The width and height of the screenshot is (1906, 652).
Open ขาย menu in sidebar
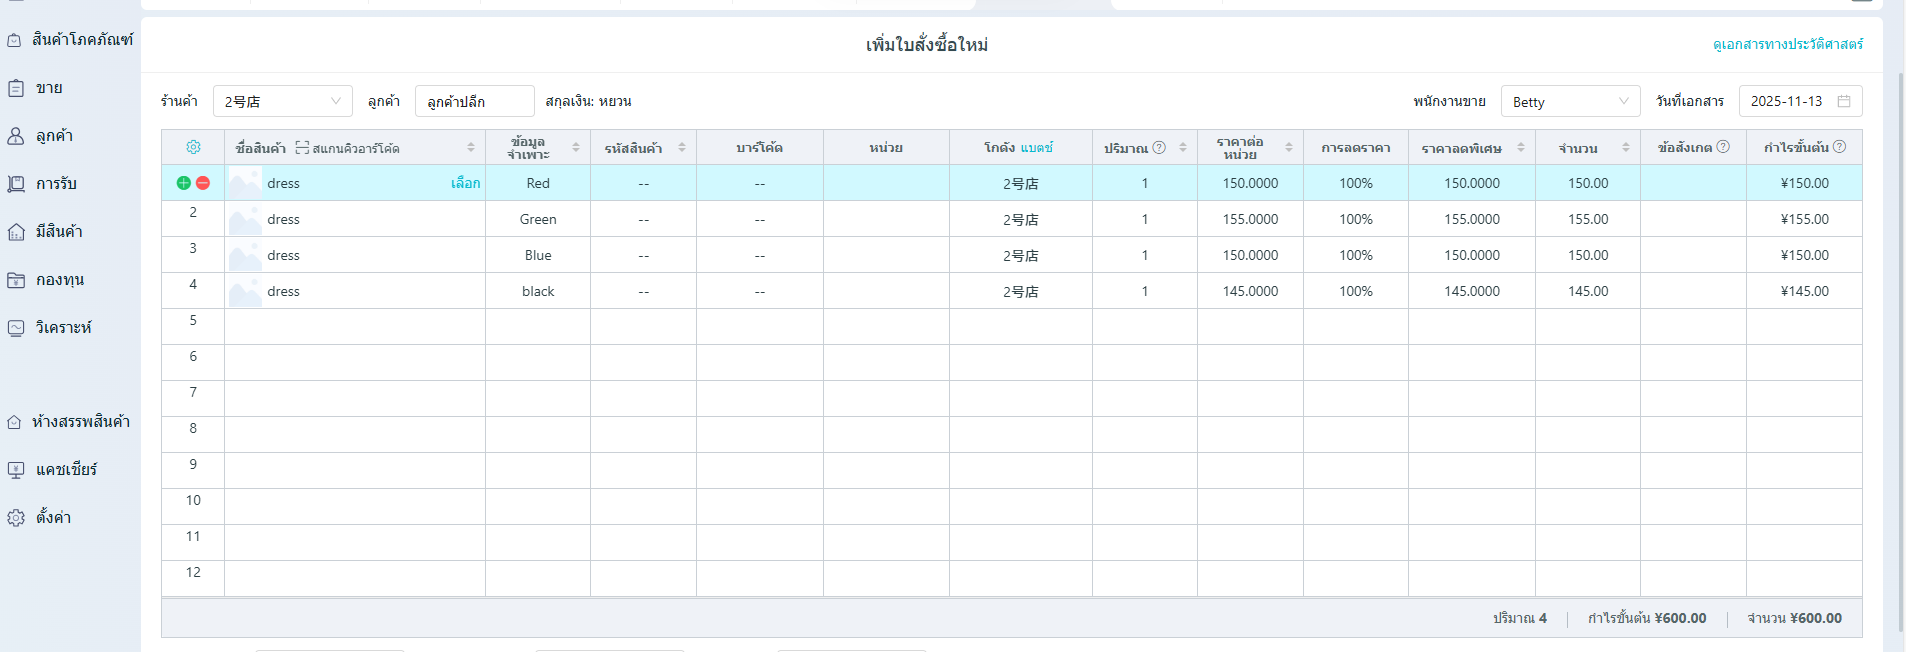49,88
